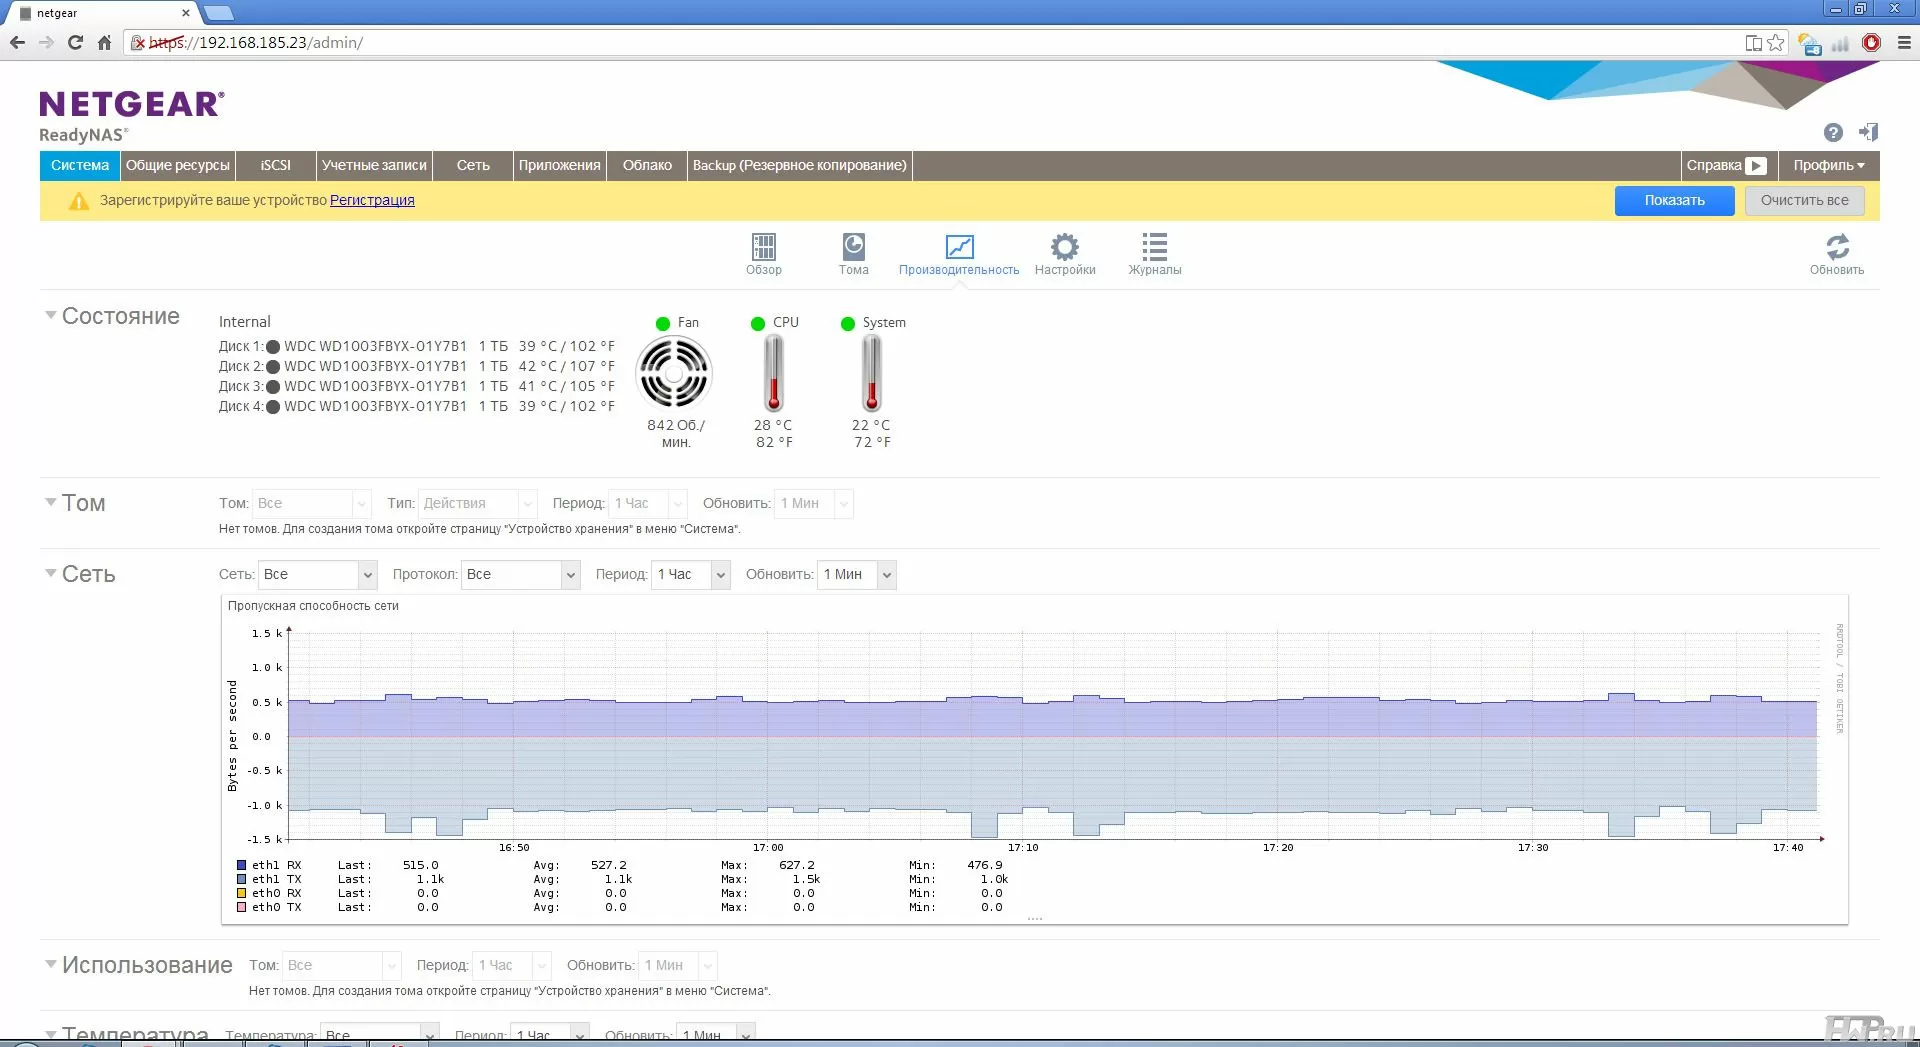
Task: Open the Сеть Период dropdown
Action: [x=691, y=574]
